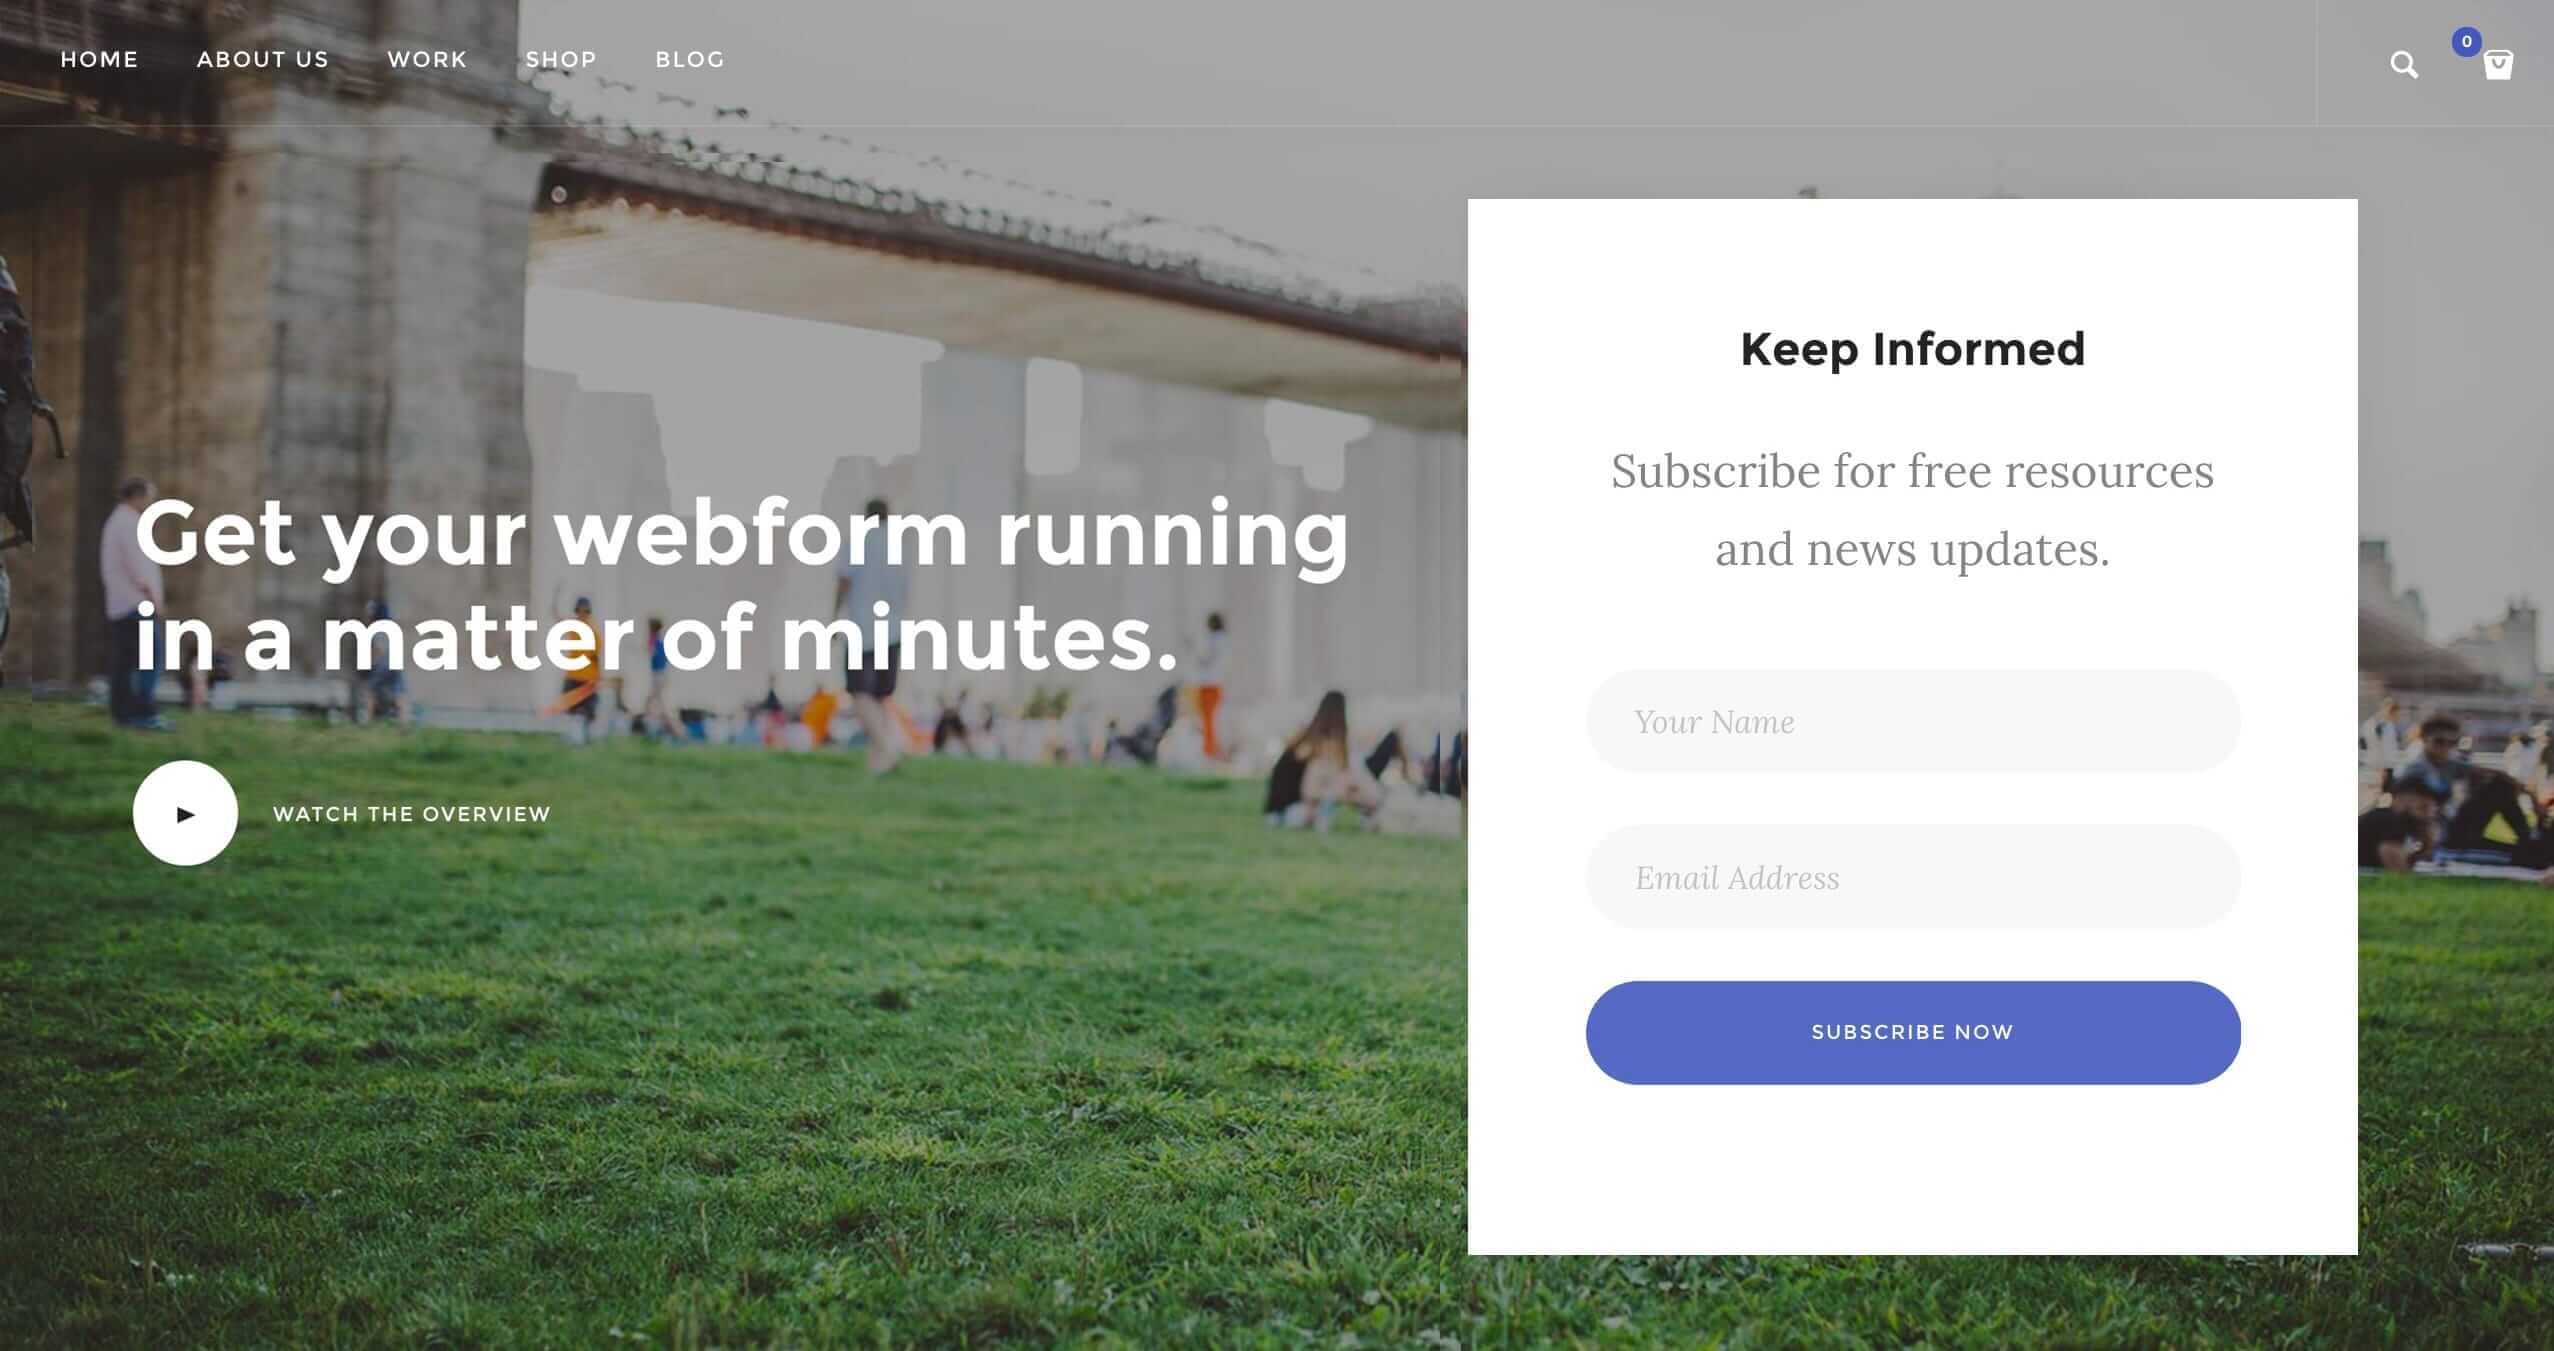
Task: Click the WATCH THE OVERVIEW link
Action: (x=412, y=812)
